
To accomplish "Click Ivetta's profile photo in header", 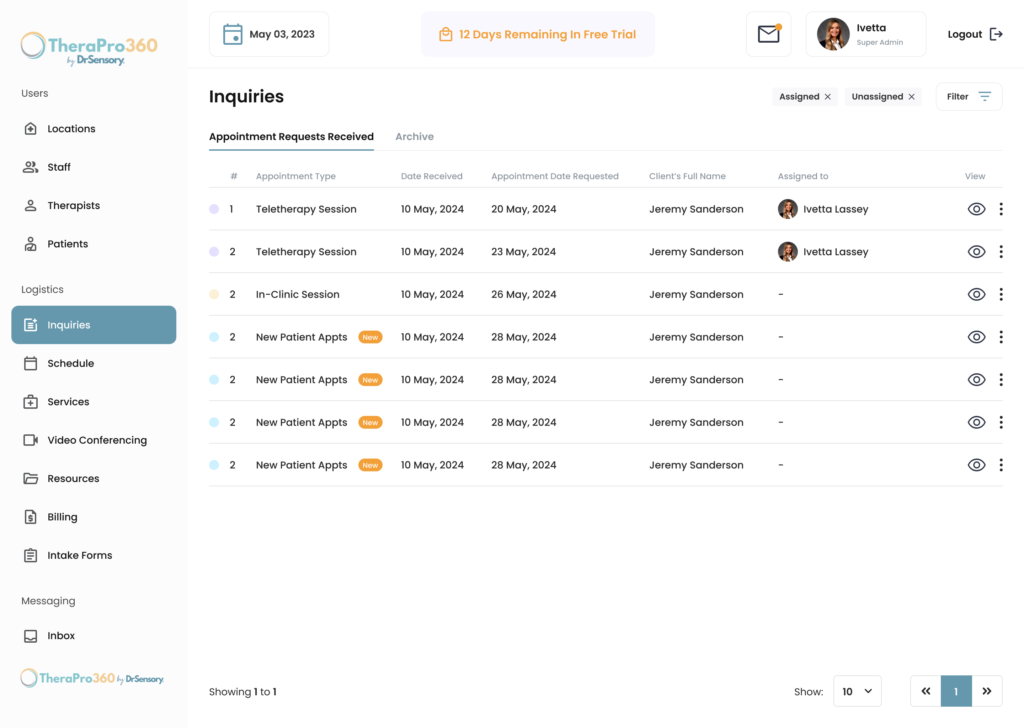I will [833, 34].
